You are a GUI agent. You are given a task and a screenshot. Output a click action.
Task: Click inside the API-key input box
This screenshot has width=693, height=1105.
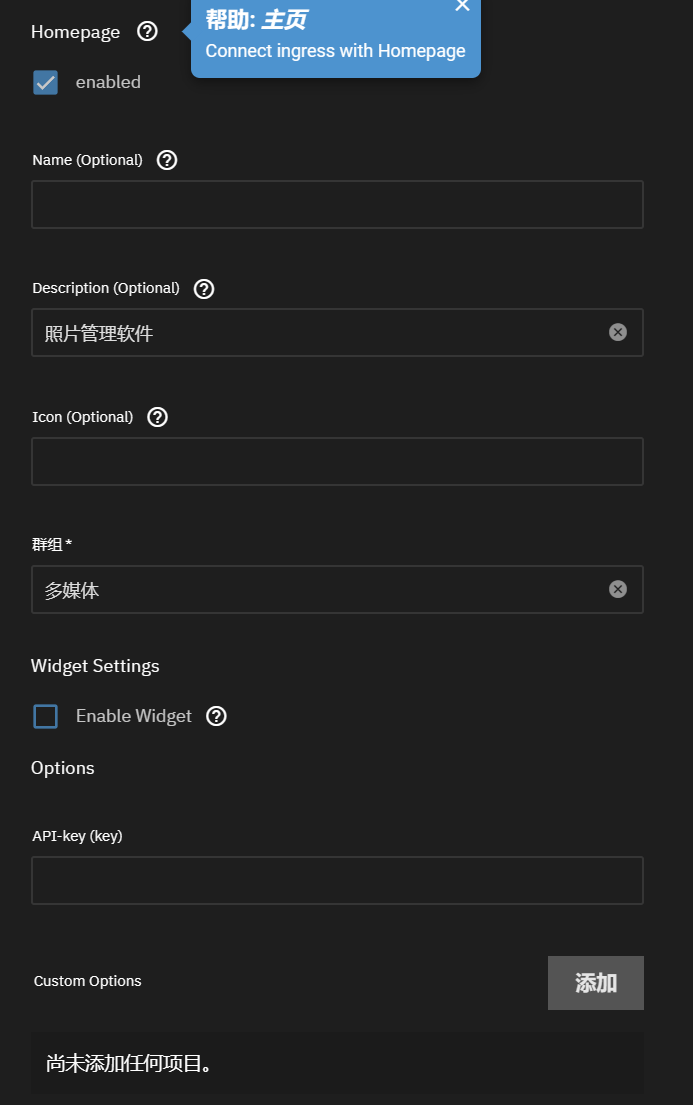click(337, 880)
